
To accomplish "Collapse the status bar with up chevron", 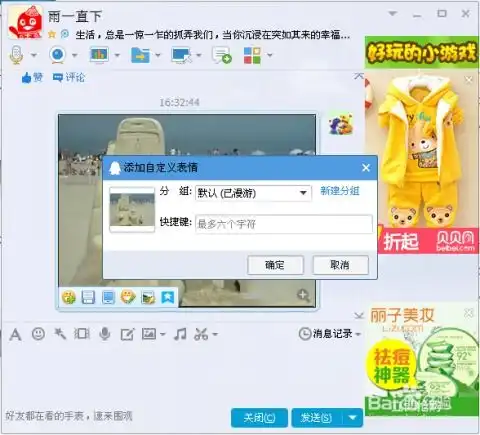I will pyautogui.click(x=359, y=76).
